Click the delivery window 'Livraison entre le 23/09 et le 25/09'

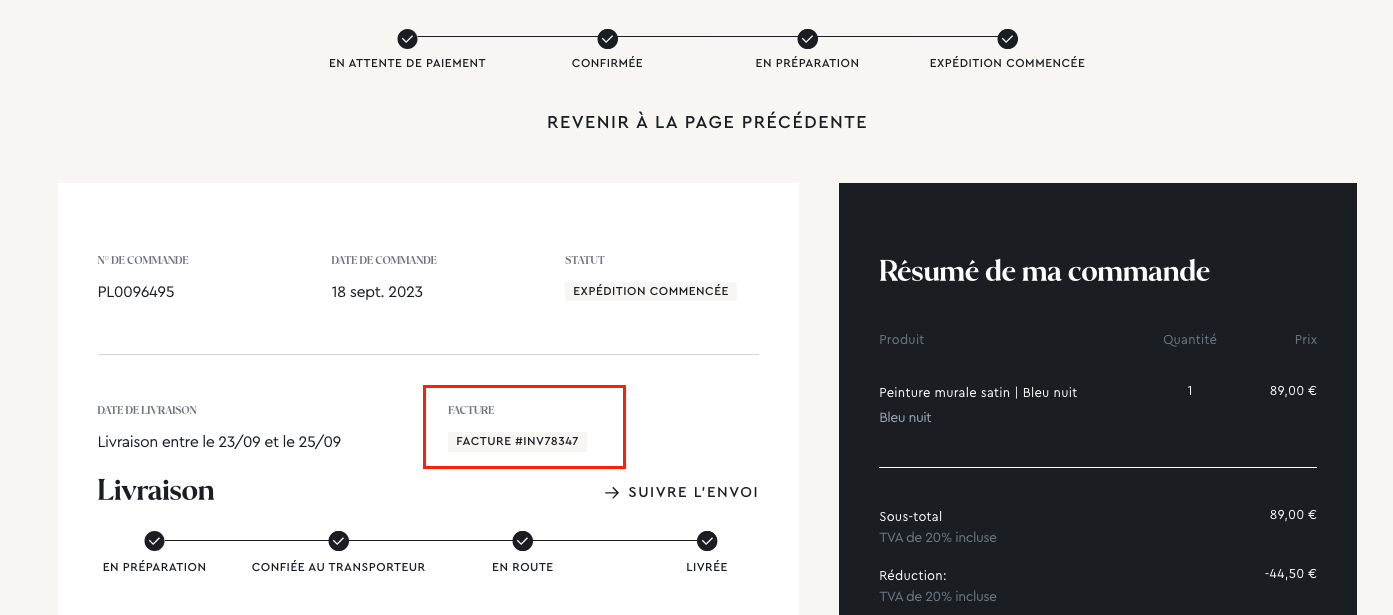point(219,442)
